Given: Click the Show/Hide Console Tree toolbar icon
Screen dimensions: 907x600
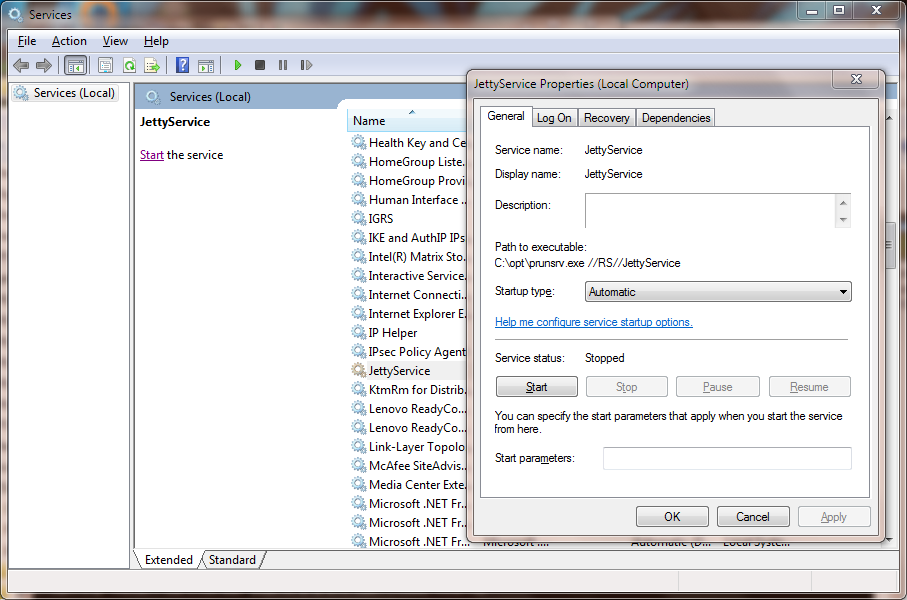Looking at the screenshot, I should click(75, 65).
